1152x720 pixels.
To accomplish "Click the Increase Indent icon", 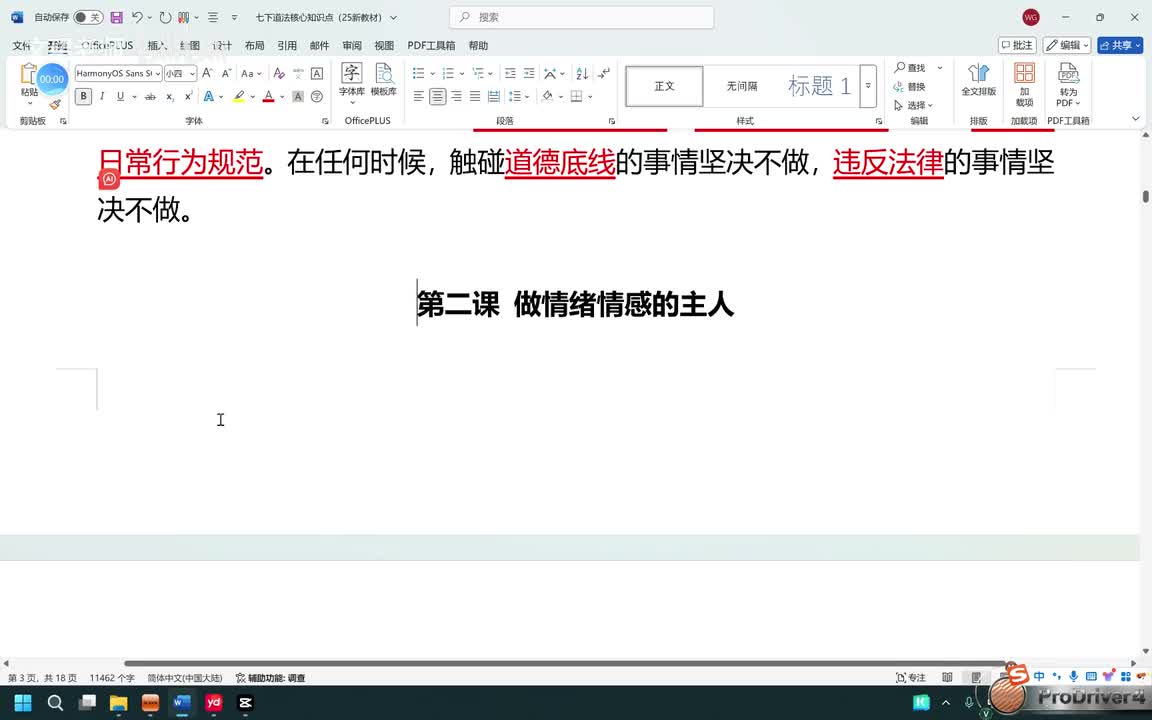I will pyautogui.click(x=529, y=73).
